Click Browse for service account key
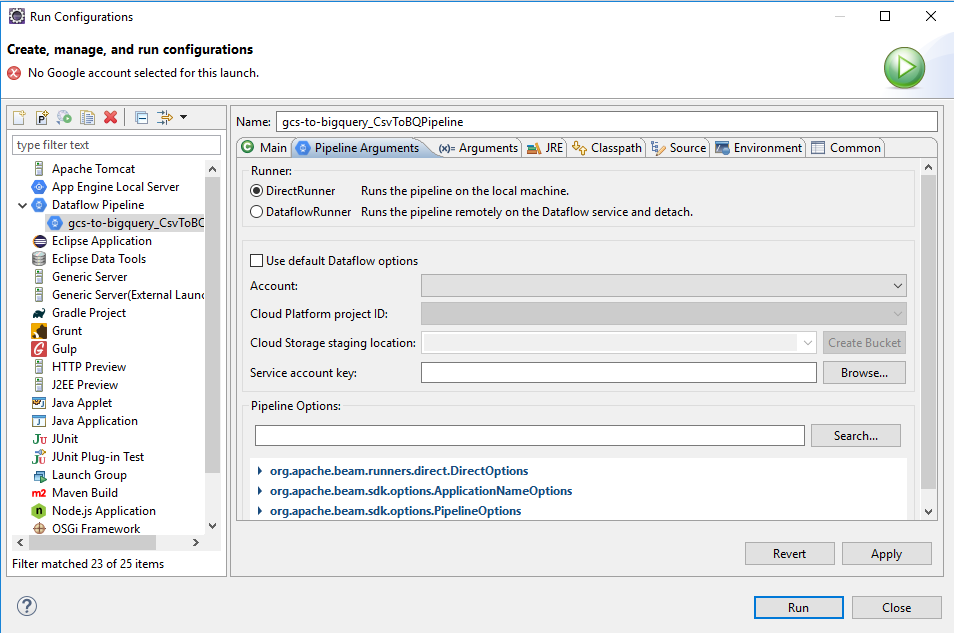Screen dimensions: 954x633 864,372
